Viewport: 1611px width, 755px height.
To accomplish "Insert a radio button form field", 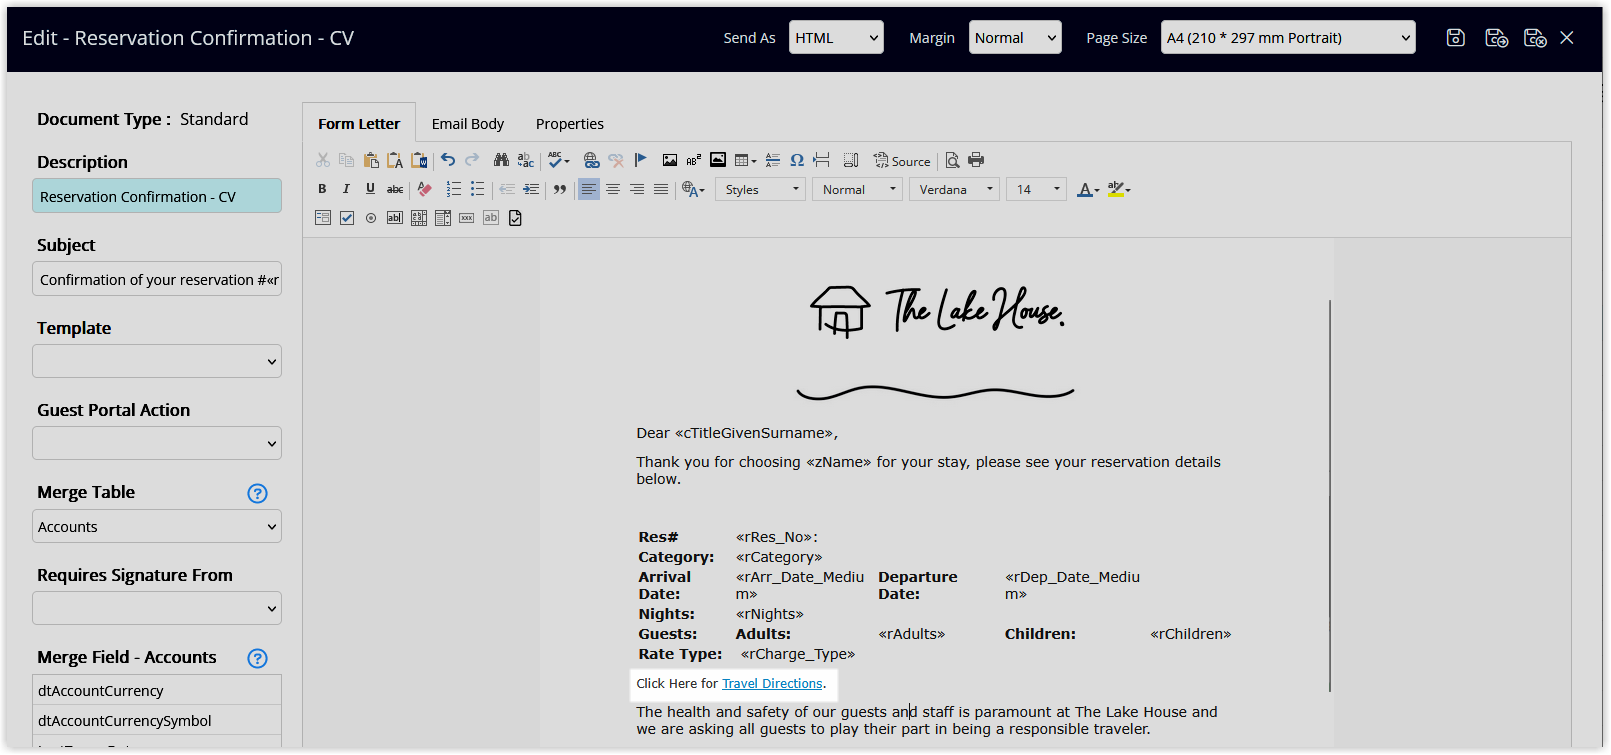I will [x=371, y=218].
